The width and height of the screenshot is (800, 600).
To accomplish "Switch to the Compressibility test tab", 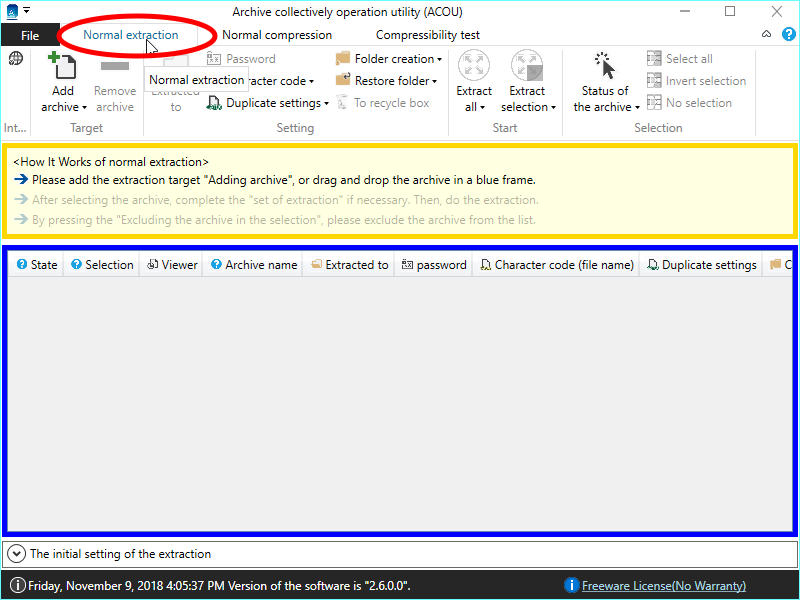I will point(427,35).
